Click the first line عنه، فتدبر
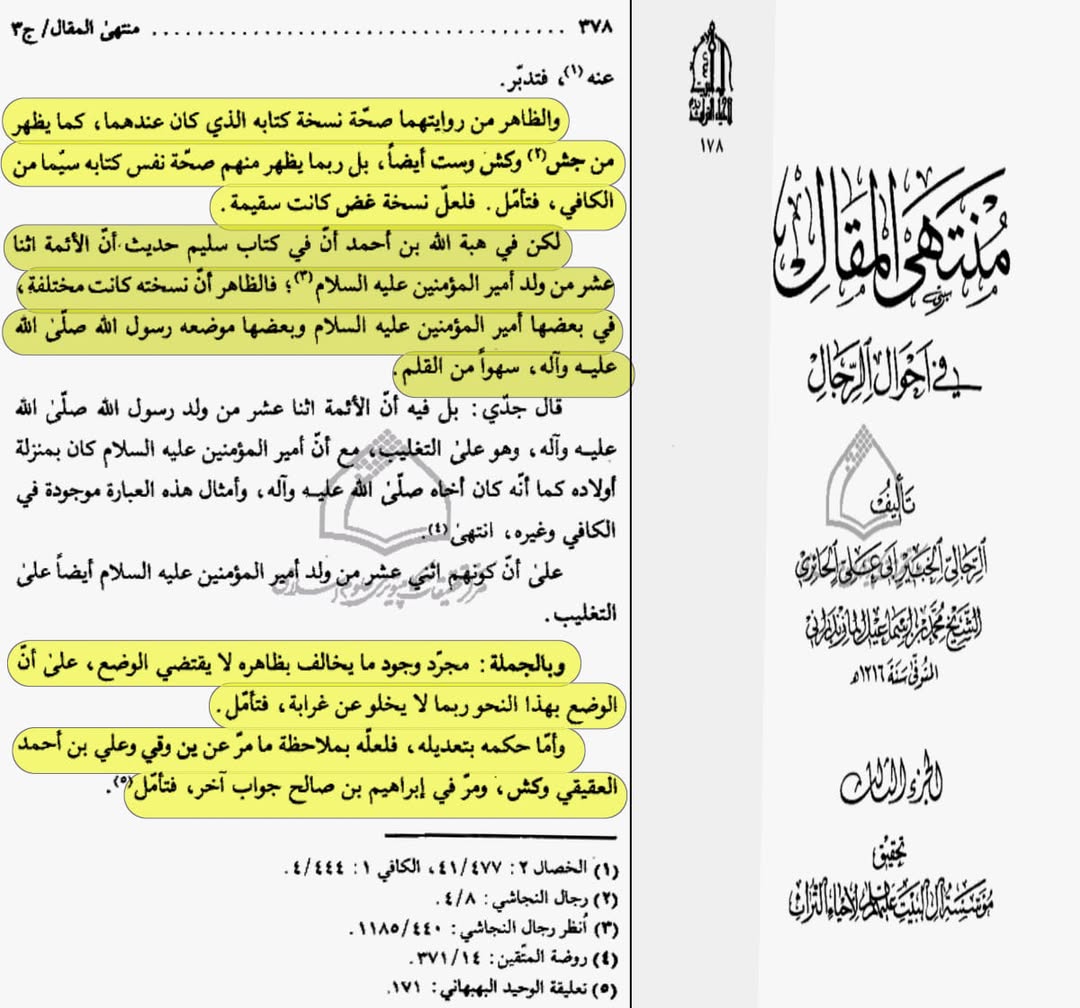This screenshot has width=1080, height=1008. (559, 78)
